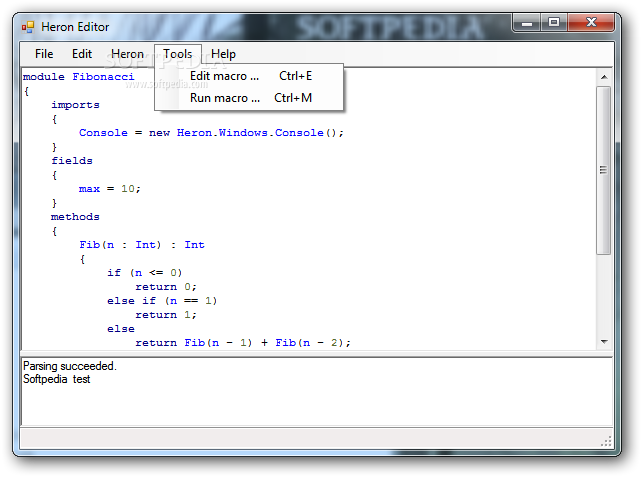
Task: Minimize the Heron Editor window
Action: coord(527,23)
